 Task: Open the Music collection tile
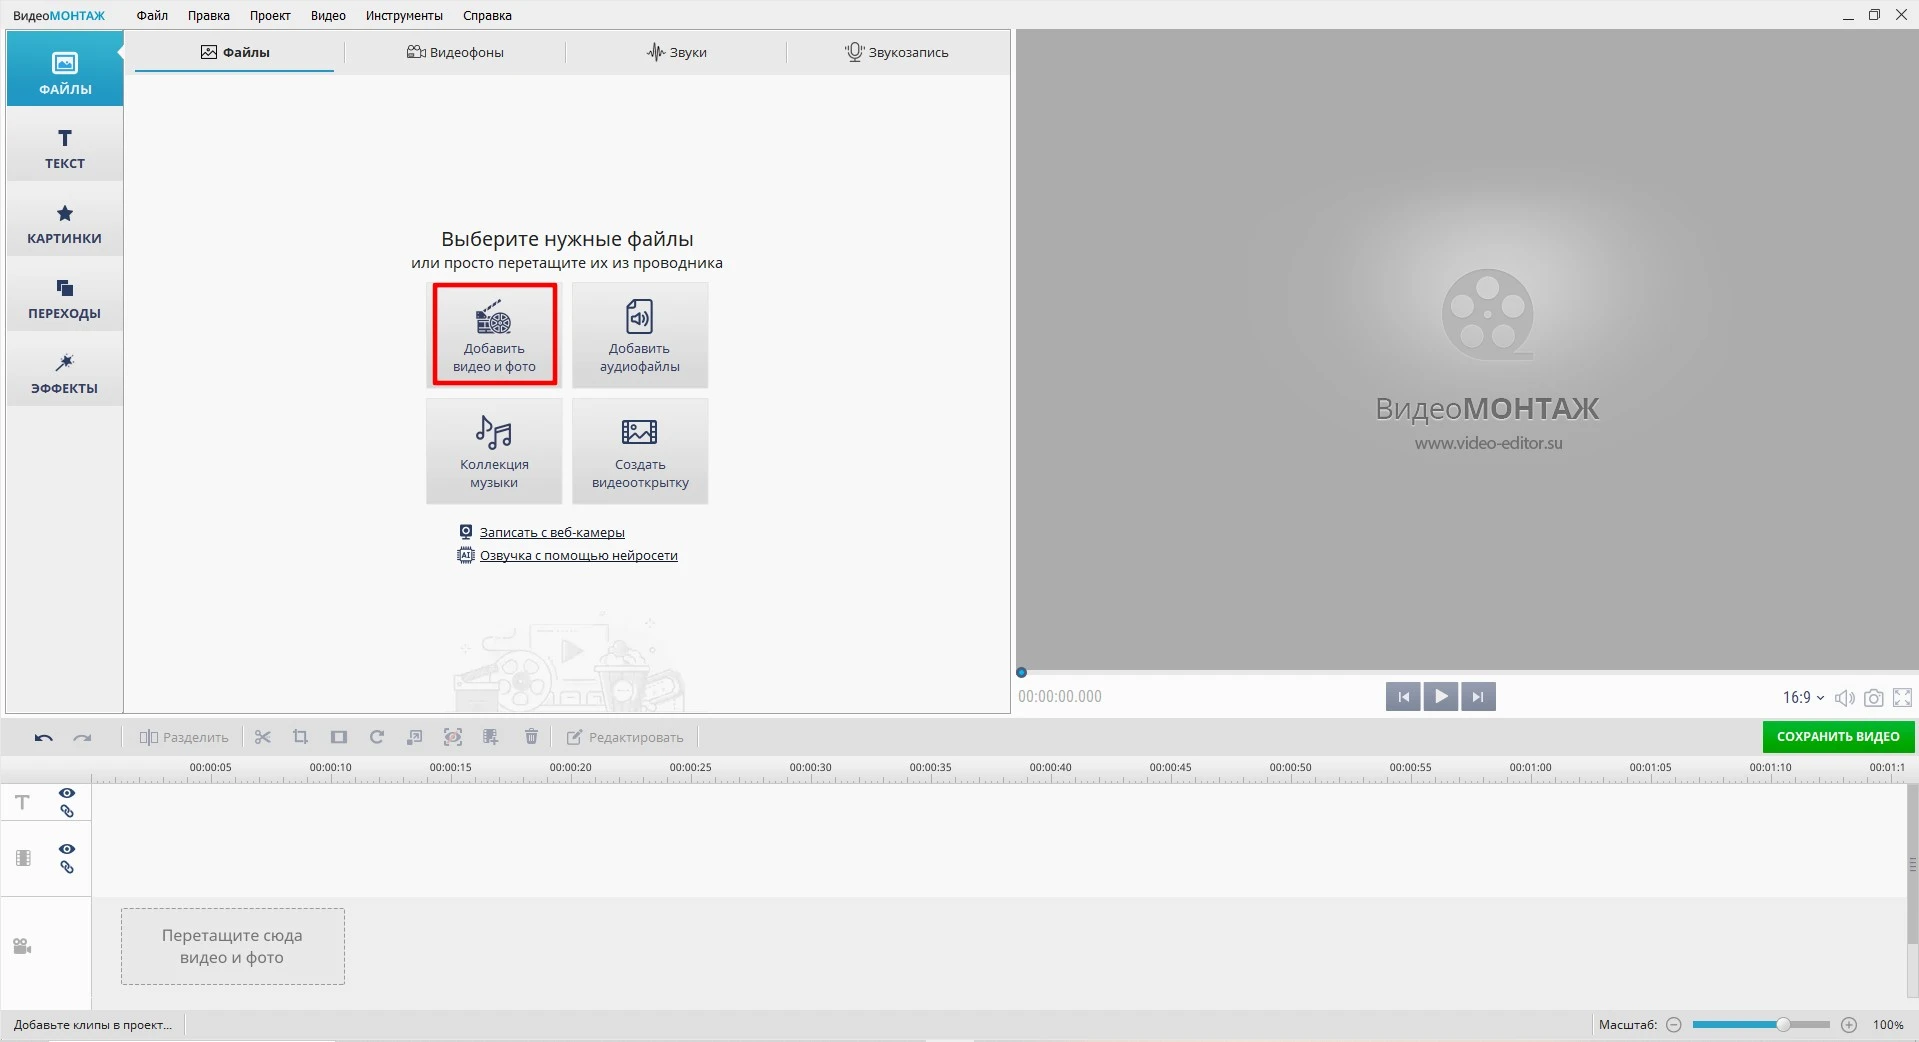[494, 451]
